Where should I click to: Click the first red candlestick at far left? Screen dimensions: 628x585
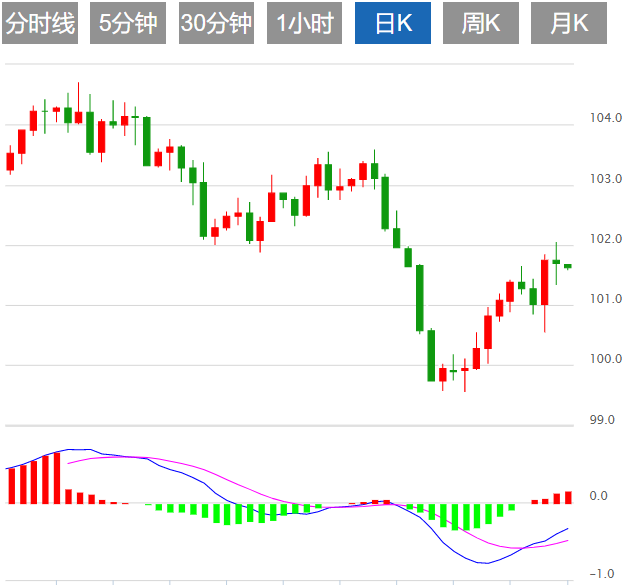click(x=10, y=161)
